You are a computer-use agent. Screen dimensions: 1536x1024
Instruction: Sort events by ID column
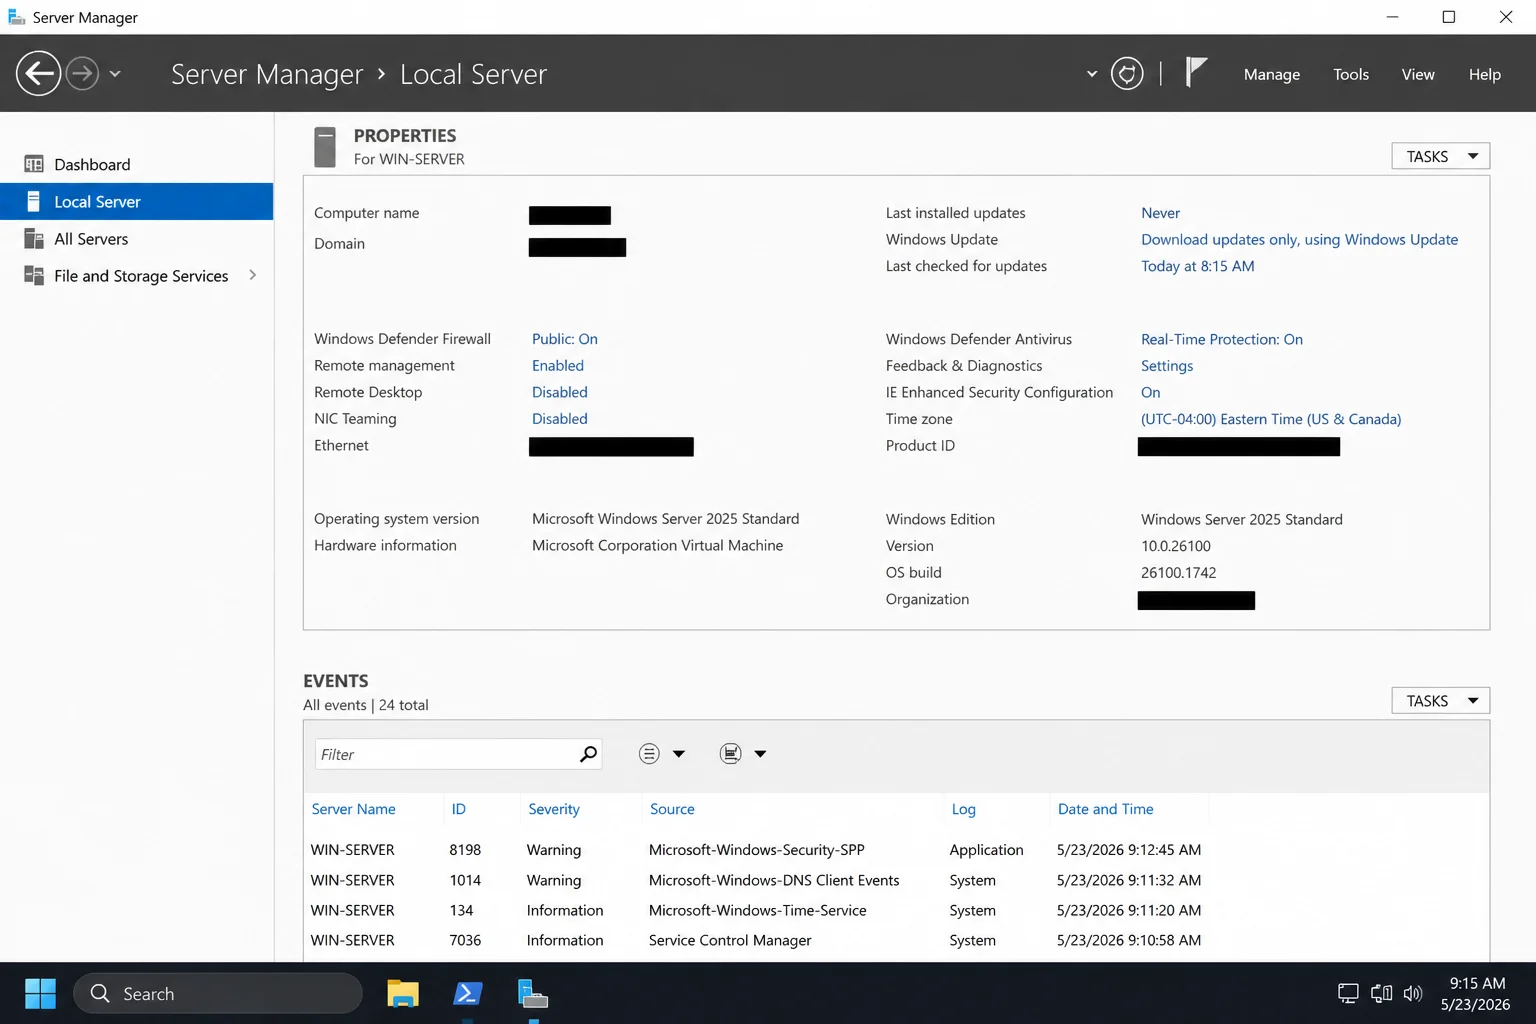coord(458,809)
